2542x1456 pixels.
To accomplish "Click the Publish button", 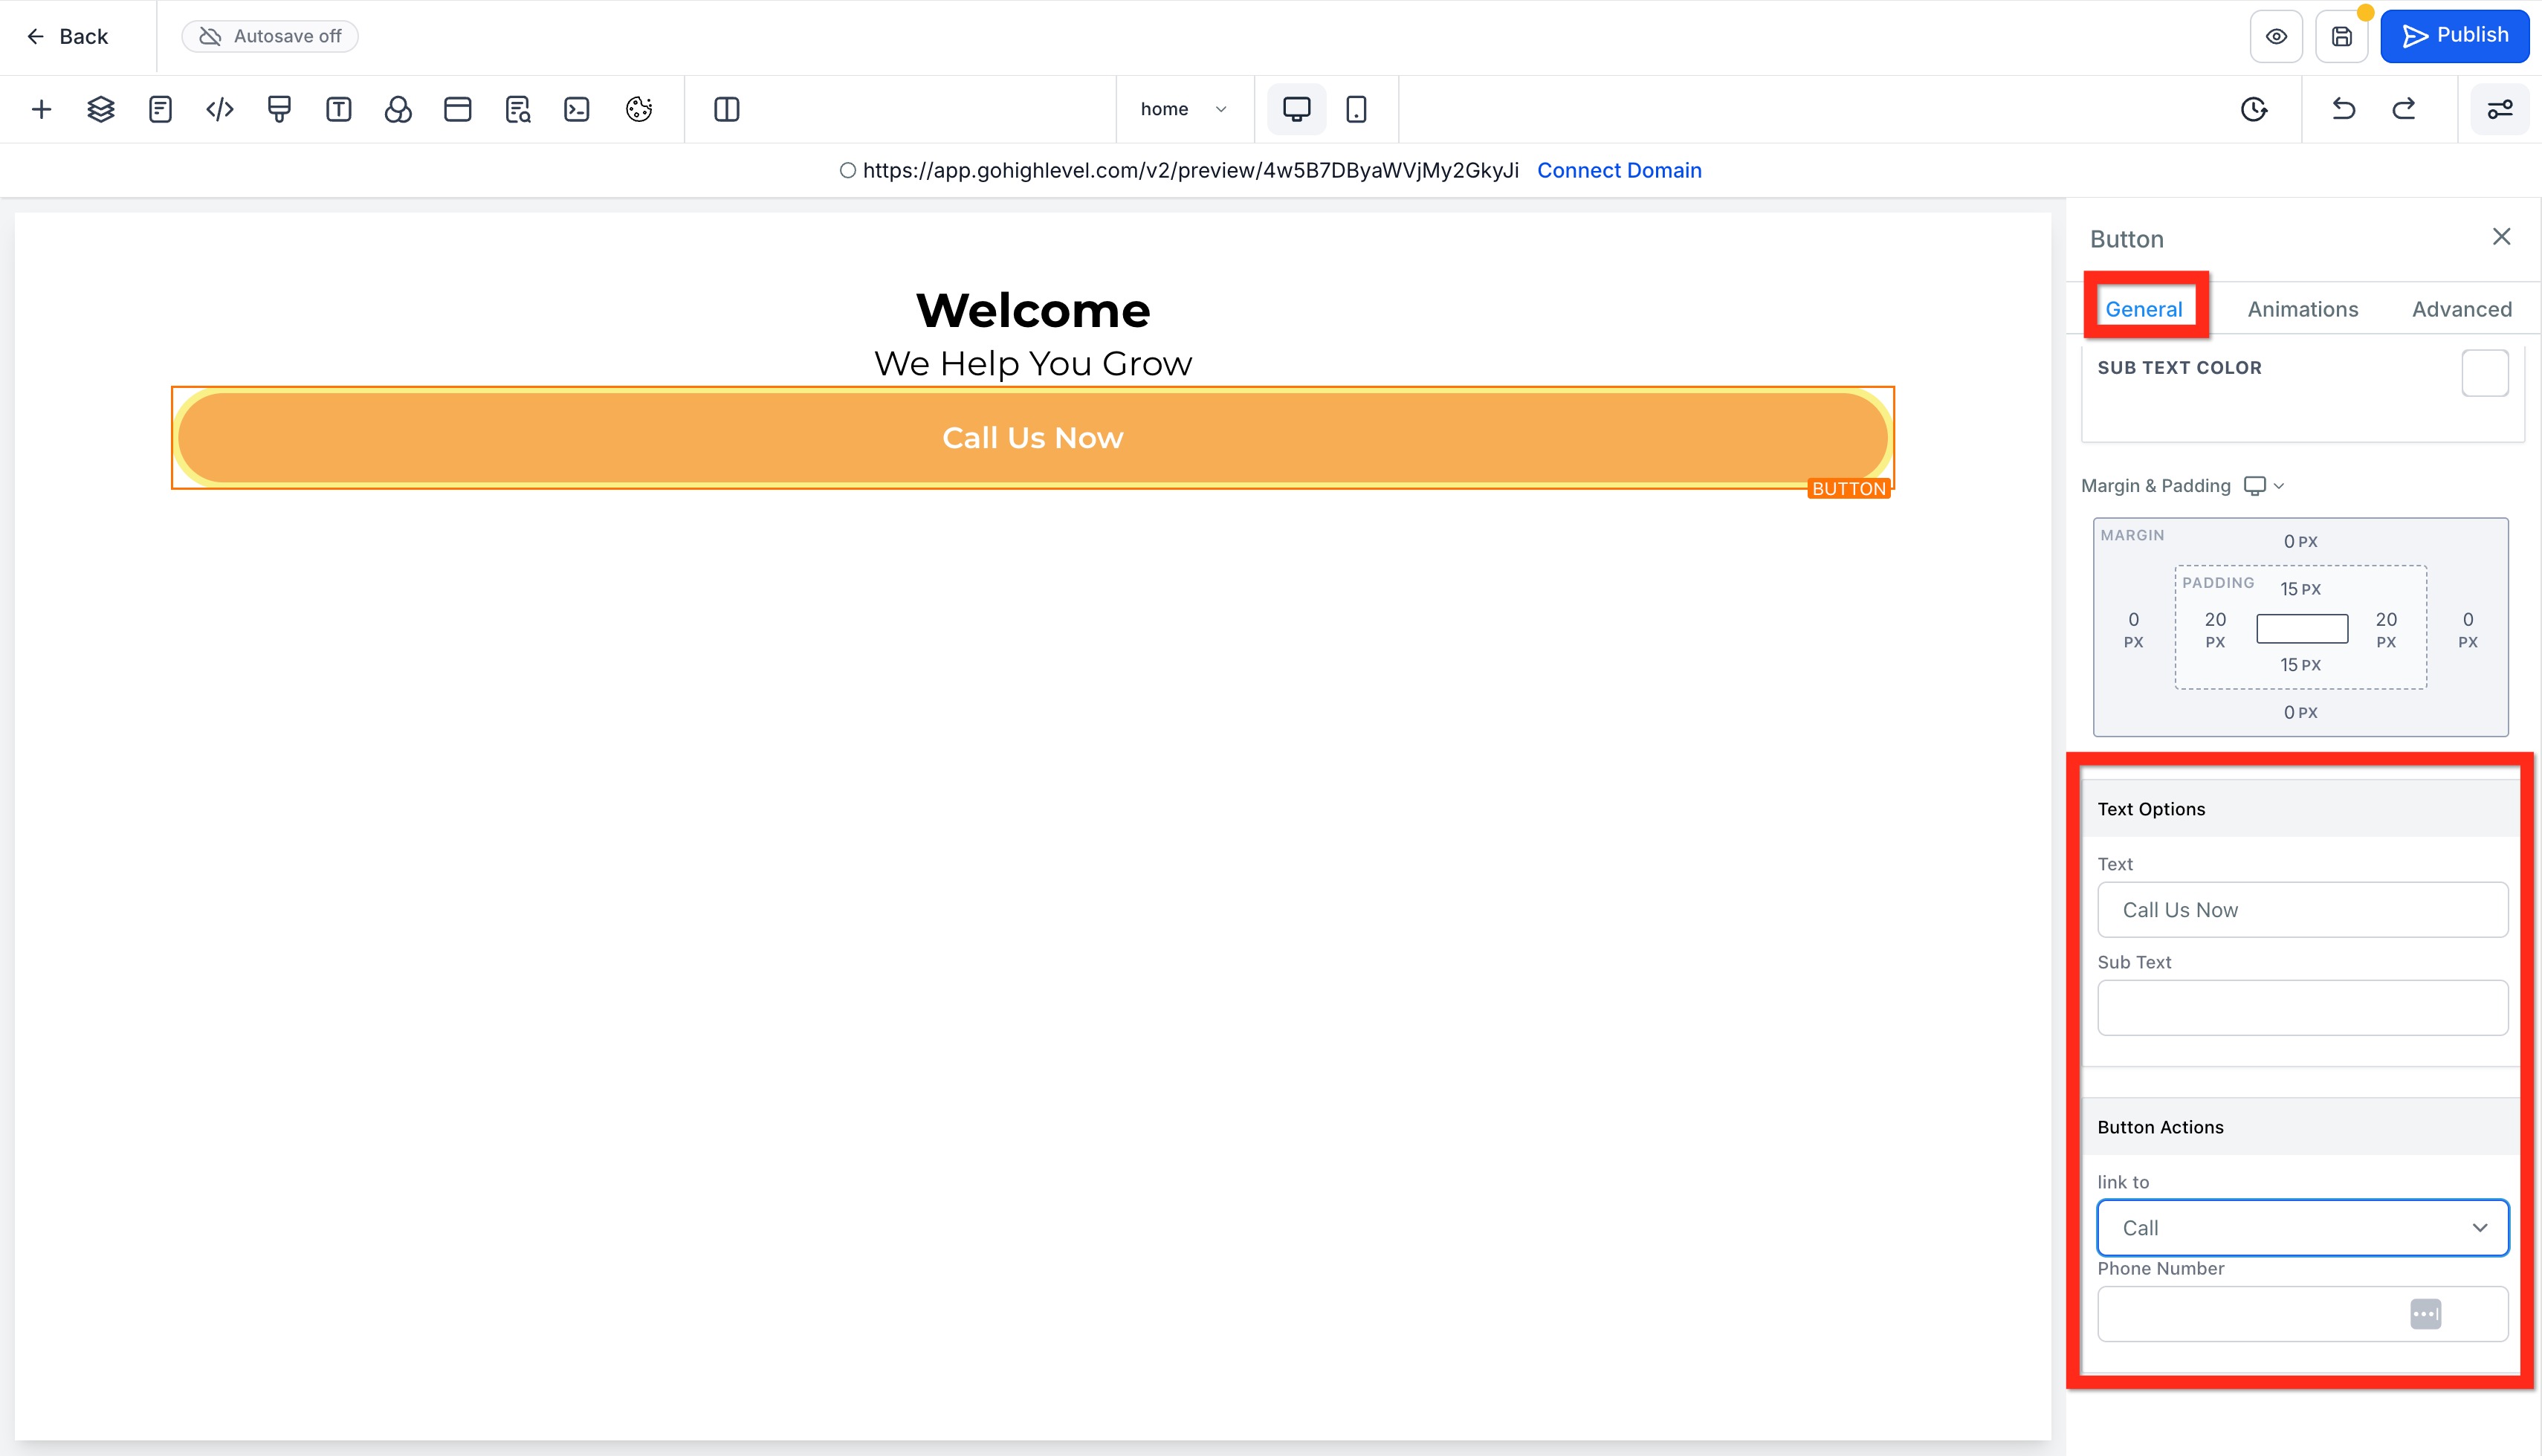I will coord(2454,36).
